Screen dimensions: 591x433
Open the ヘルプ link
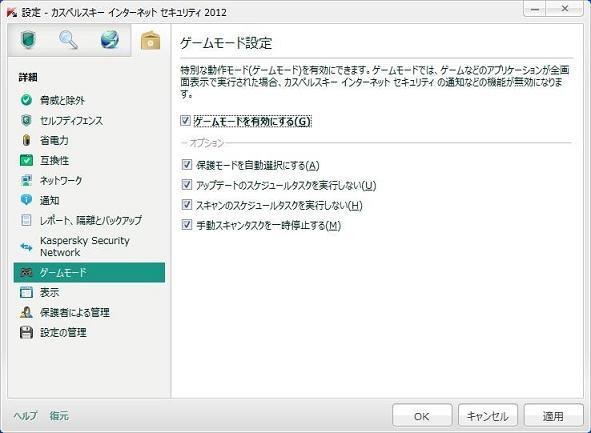pyautogui.click(x=25, y=416)
